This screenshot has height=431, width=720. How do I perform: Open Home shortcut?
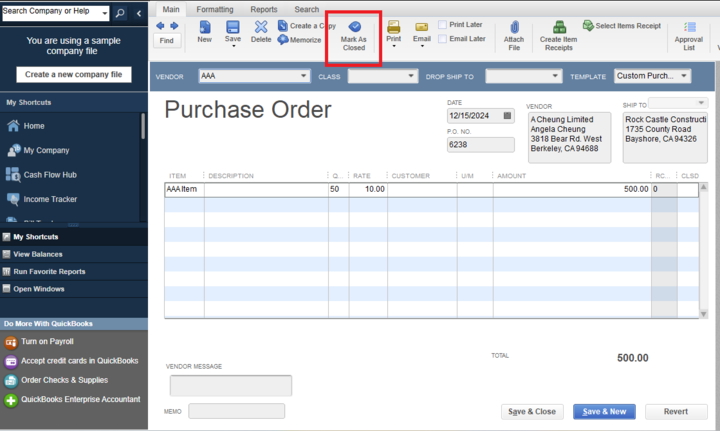(x=26, y=126)
